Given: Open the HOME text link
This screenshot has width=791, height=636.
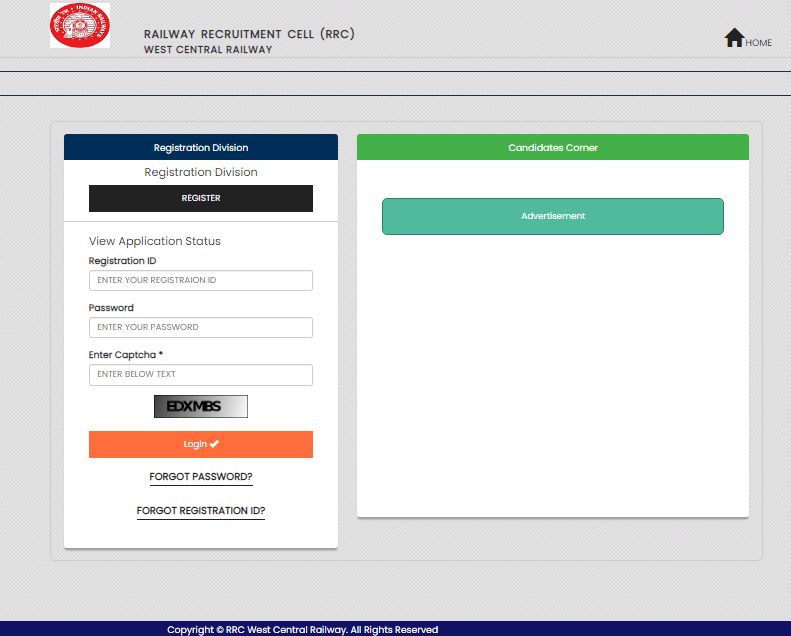Looking at the screenshot, I should tap(758, 43).
